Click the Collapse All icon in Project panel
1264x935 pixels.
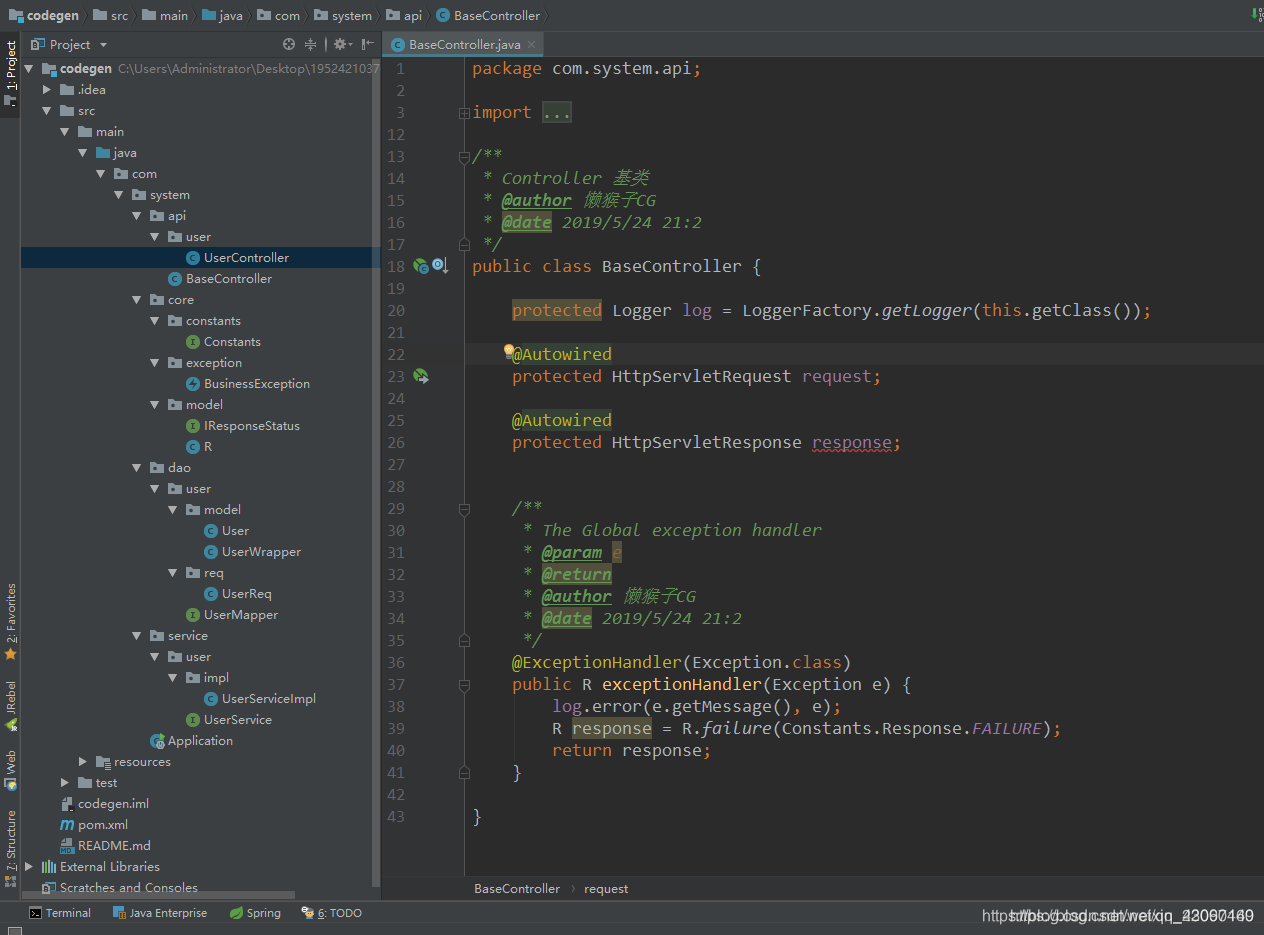[311, 44]
